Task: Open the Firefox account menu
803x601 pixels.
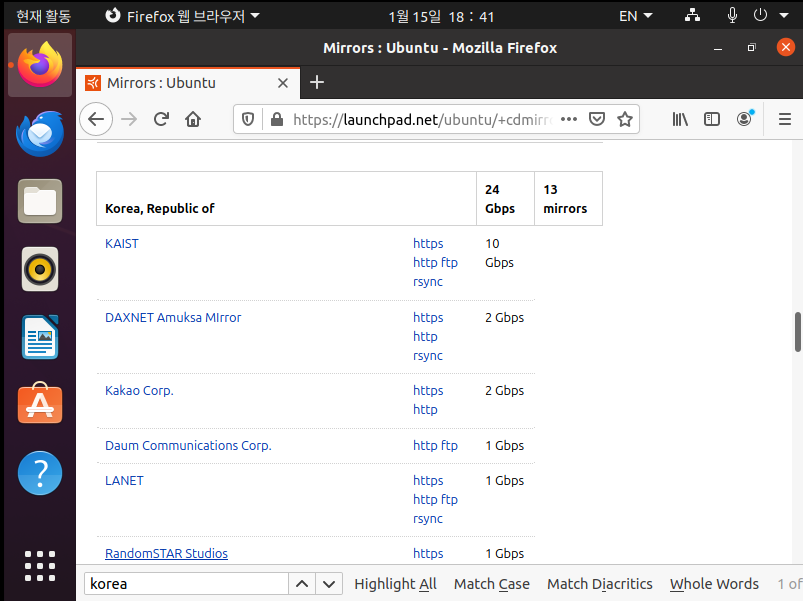Action: point(745,119)
